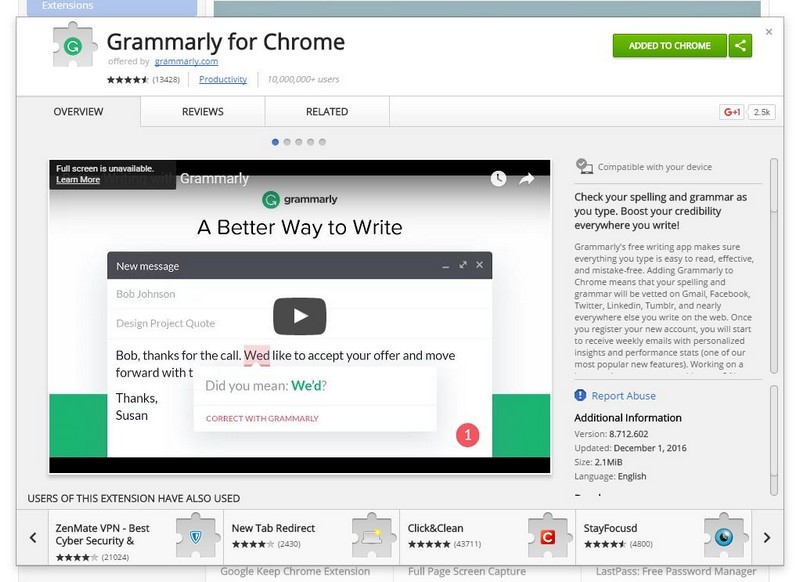Screen dimensions: 800x582
Task: Click the ZenMate VPN star rating
Action: [77, 558]
